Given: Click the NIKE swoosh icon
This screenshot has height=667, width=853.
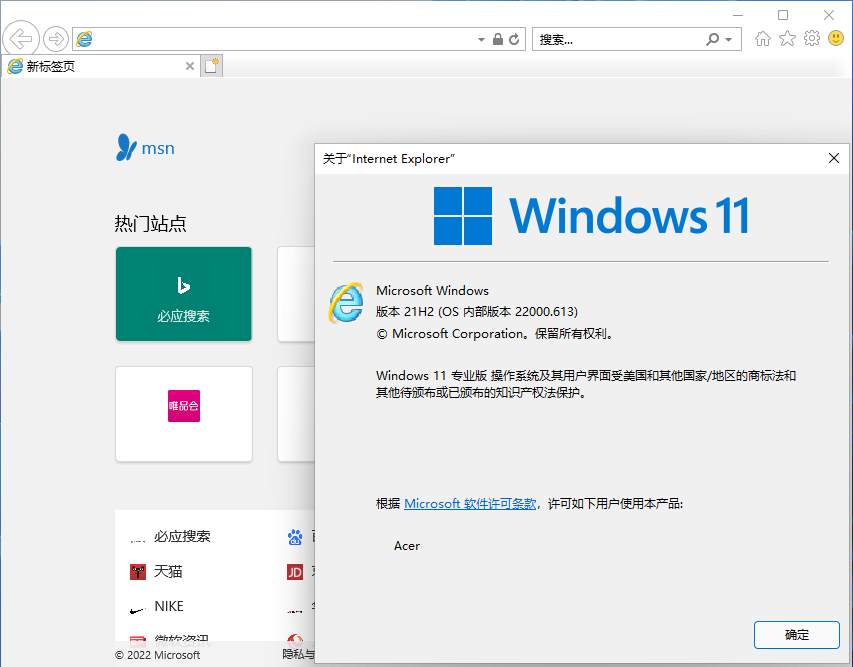Looking at the screenshot, I should pyautogui.click(x=138, y=610).
